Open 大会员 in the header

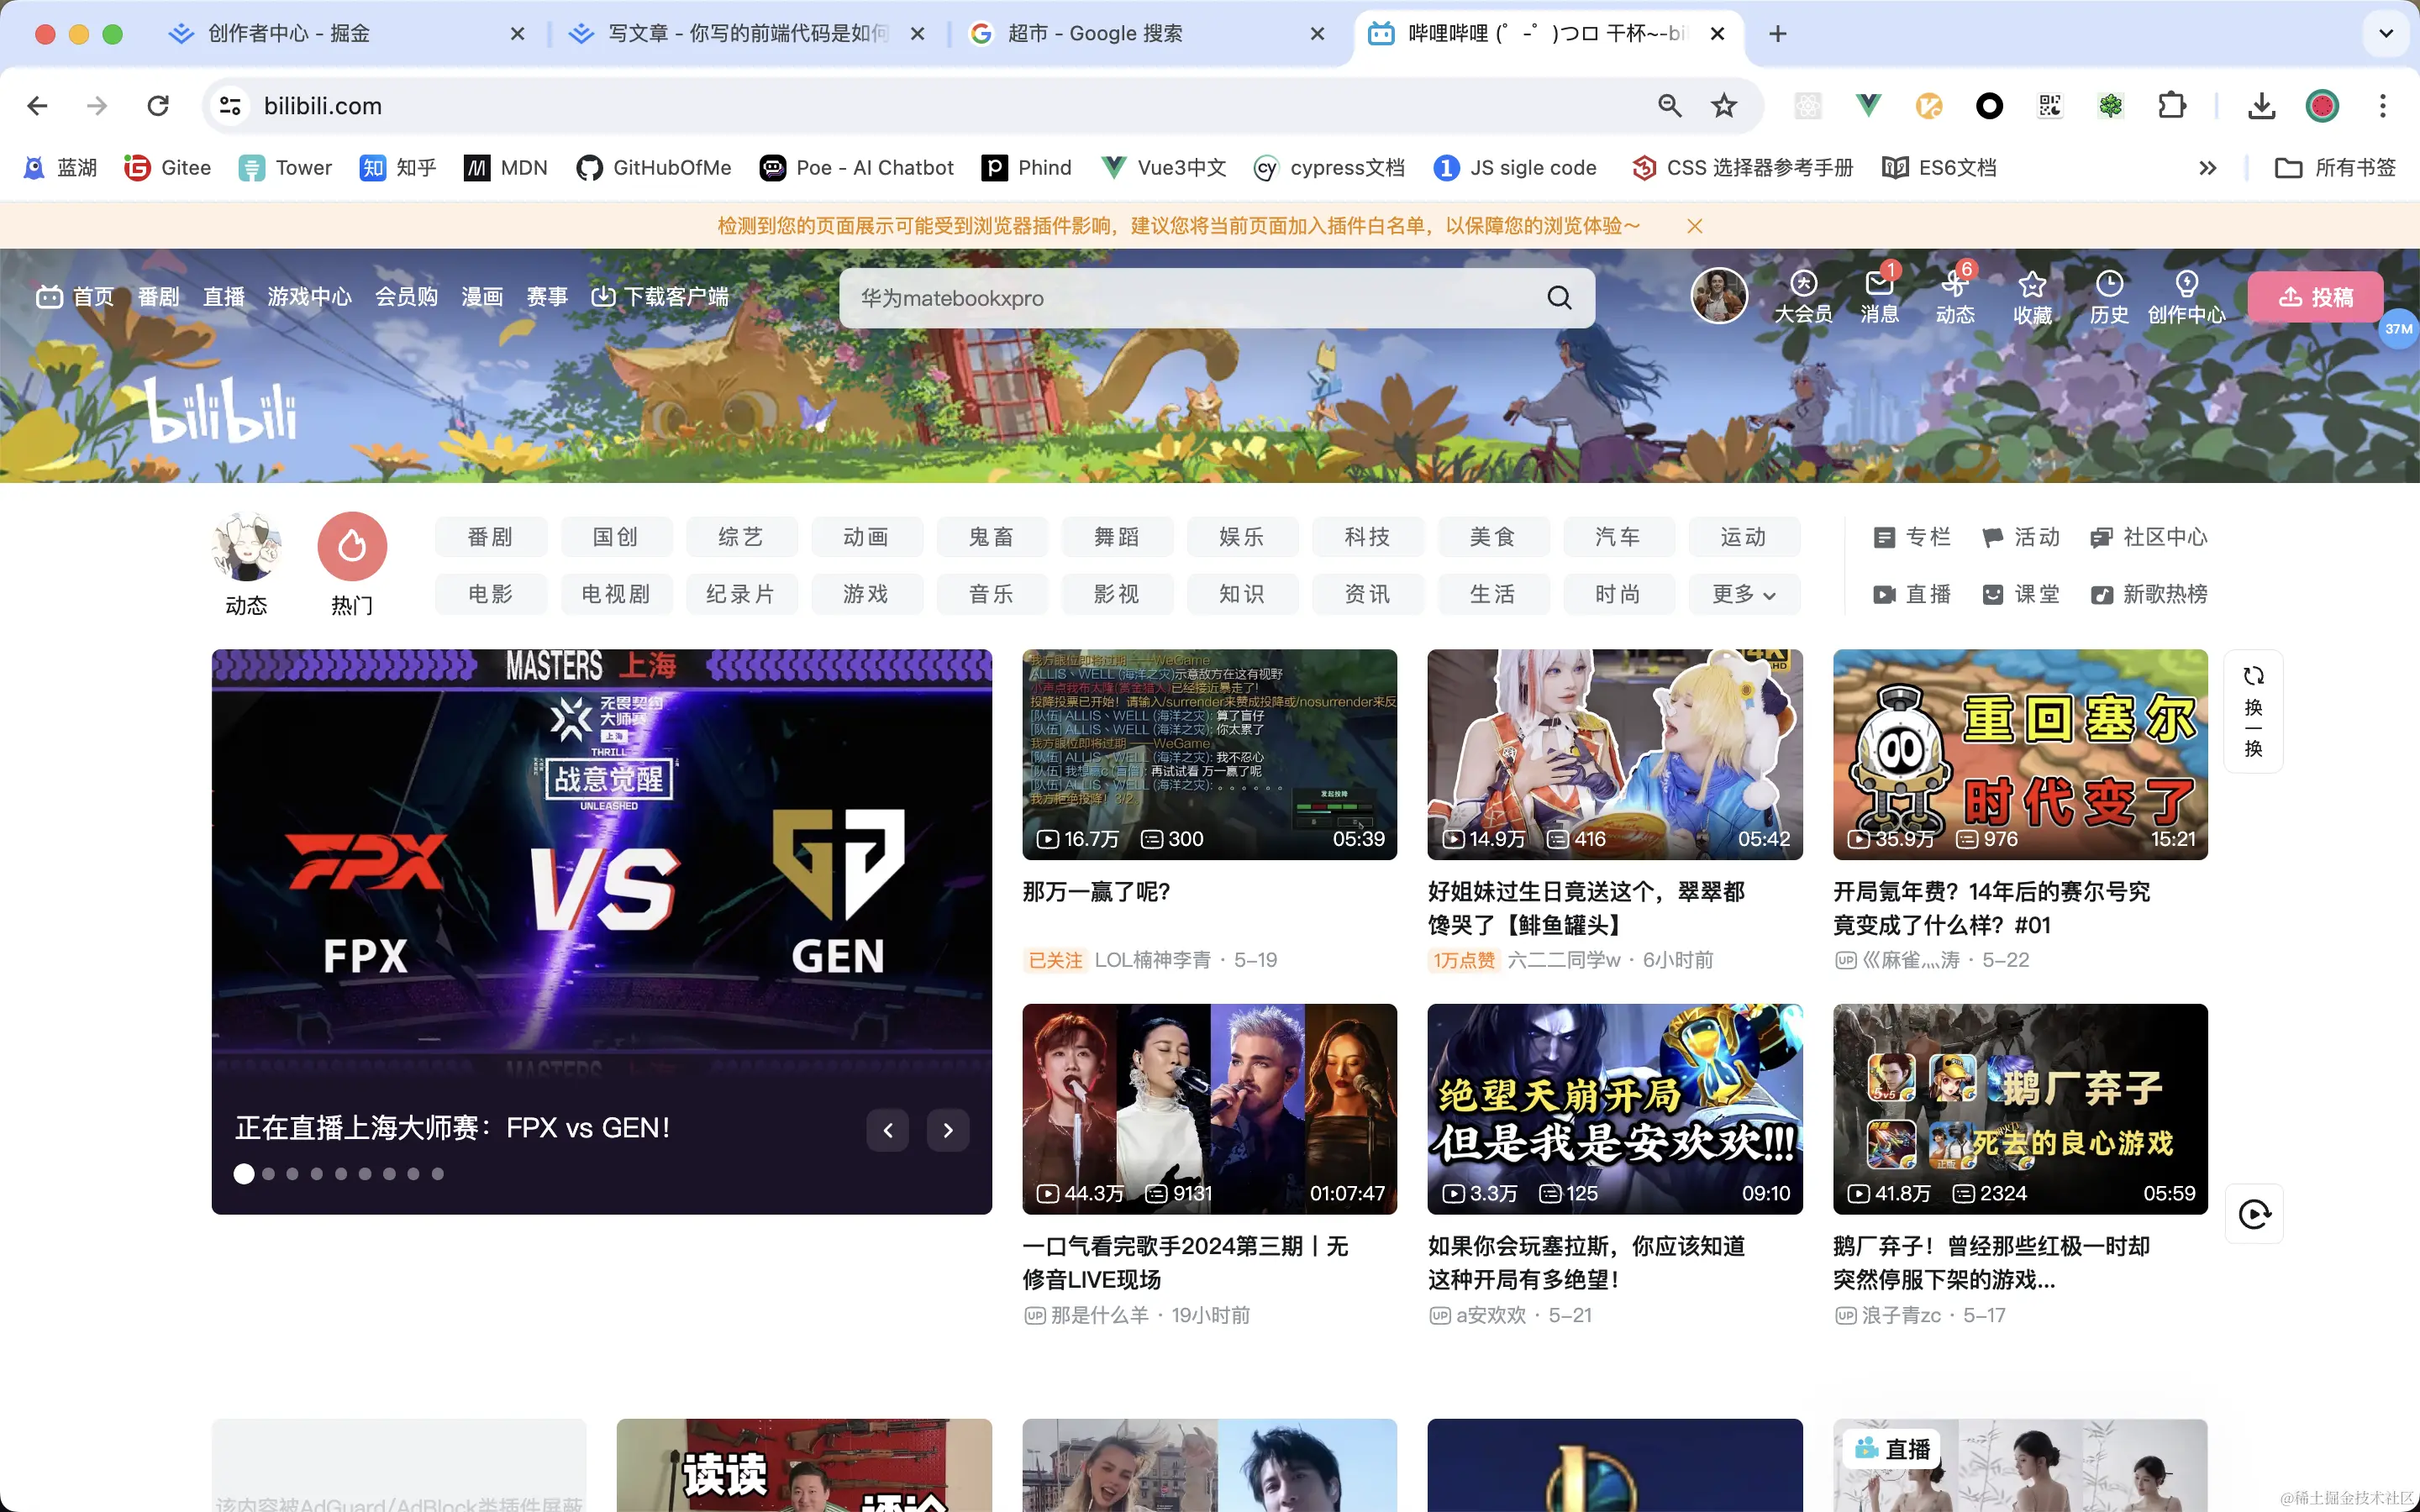pos(1803,298)
